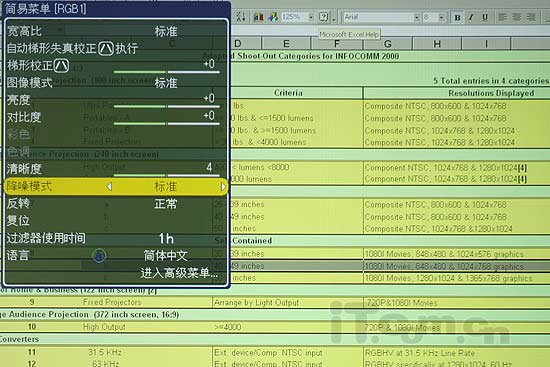Select the 语言 menu row
The height and width of the screenshot is (367, 550).
116,255
